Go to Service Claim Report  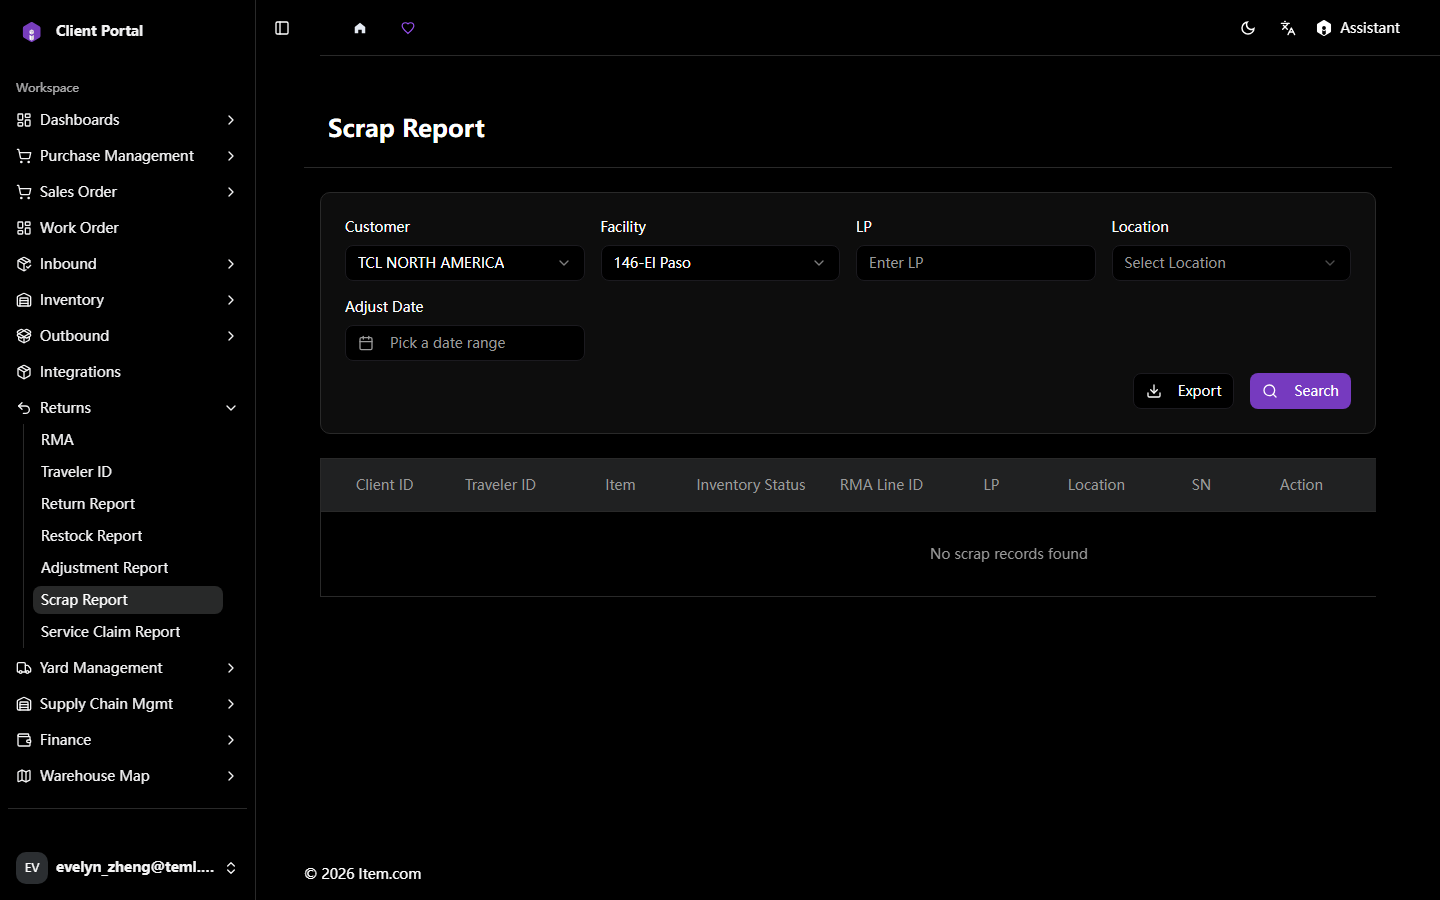click(128, 632)
